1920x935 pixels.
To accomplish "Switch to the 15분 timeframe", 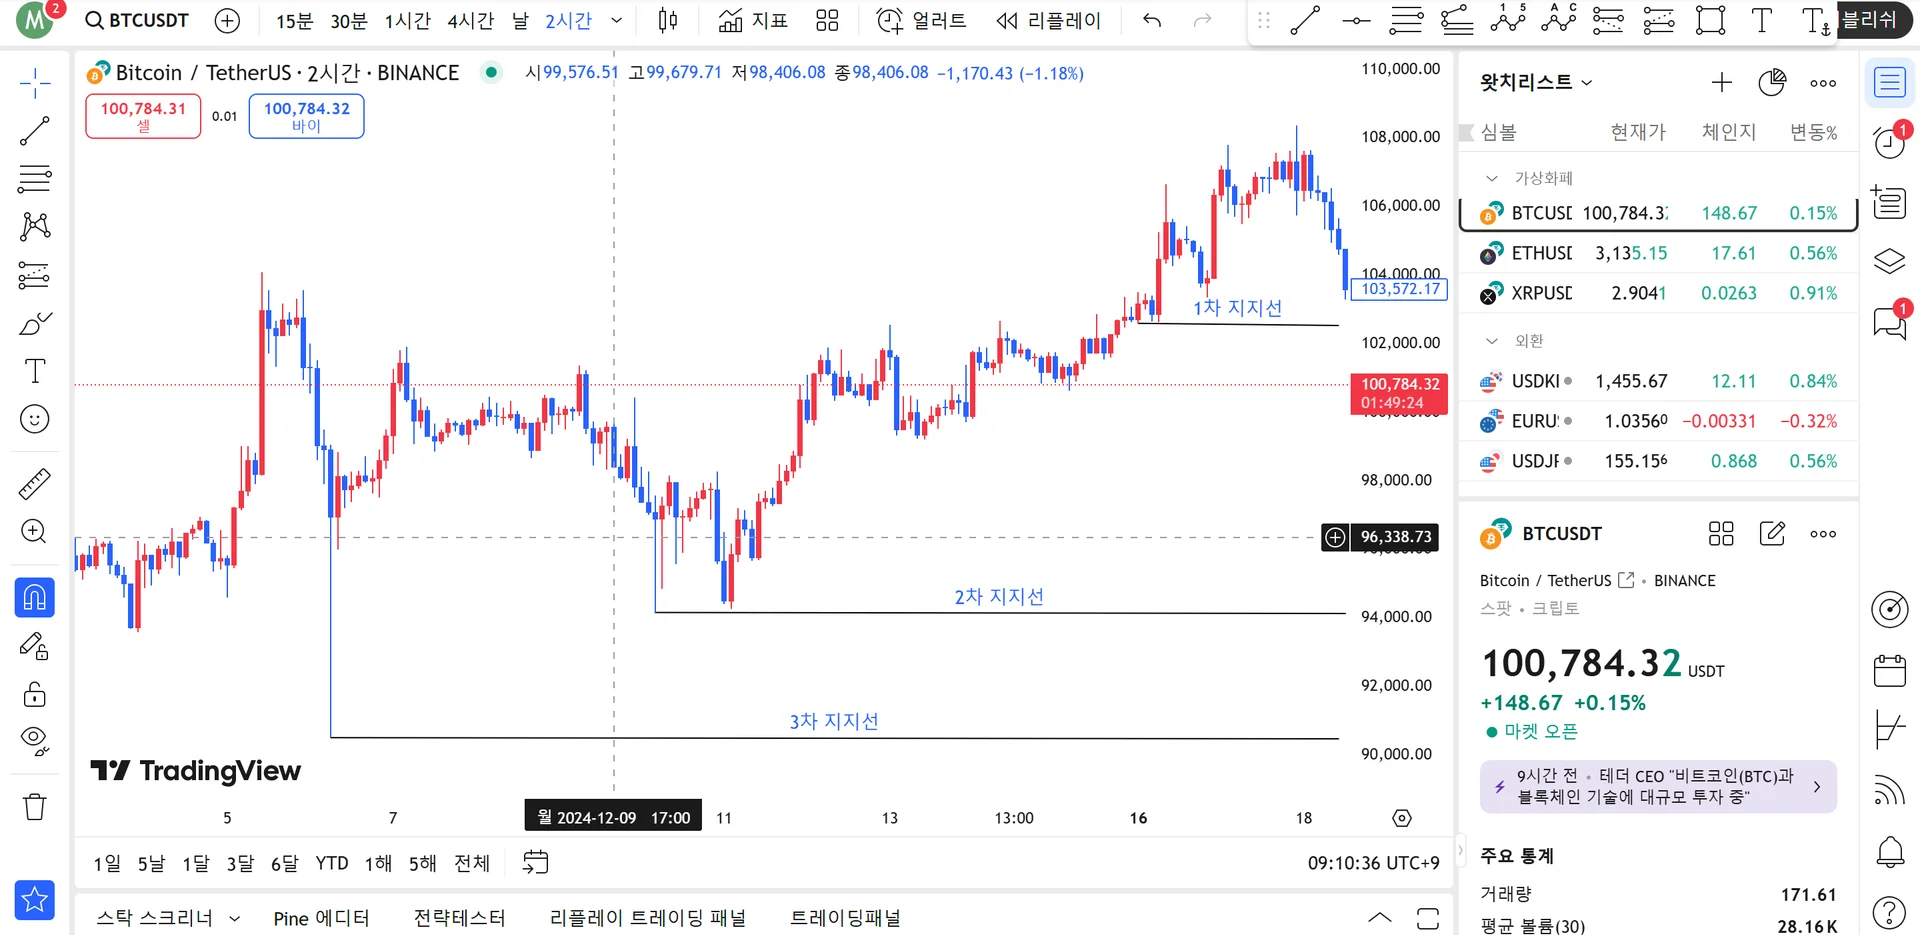I will (x=295, y=21).
